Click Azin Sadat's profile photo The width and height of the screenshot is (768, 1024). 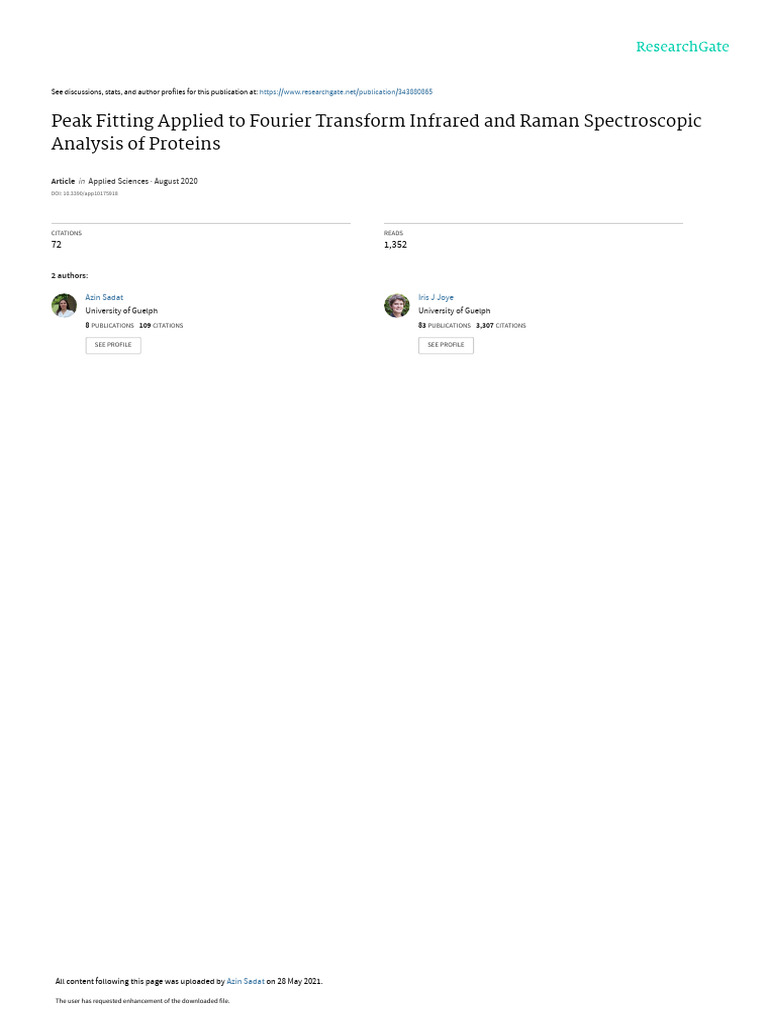[x=64, y=306]
